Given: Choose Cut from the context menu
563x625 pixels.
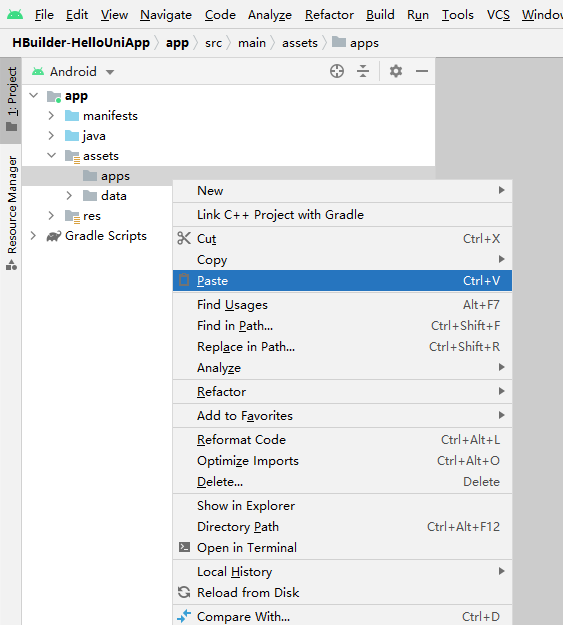Looking at the screenshot, I should click(x=343, y=239).
